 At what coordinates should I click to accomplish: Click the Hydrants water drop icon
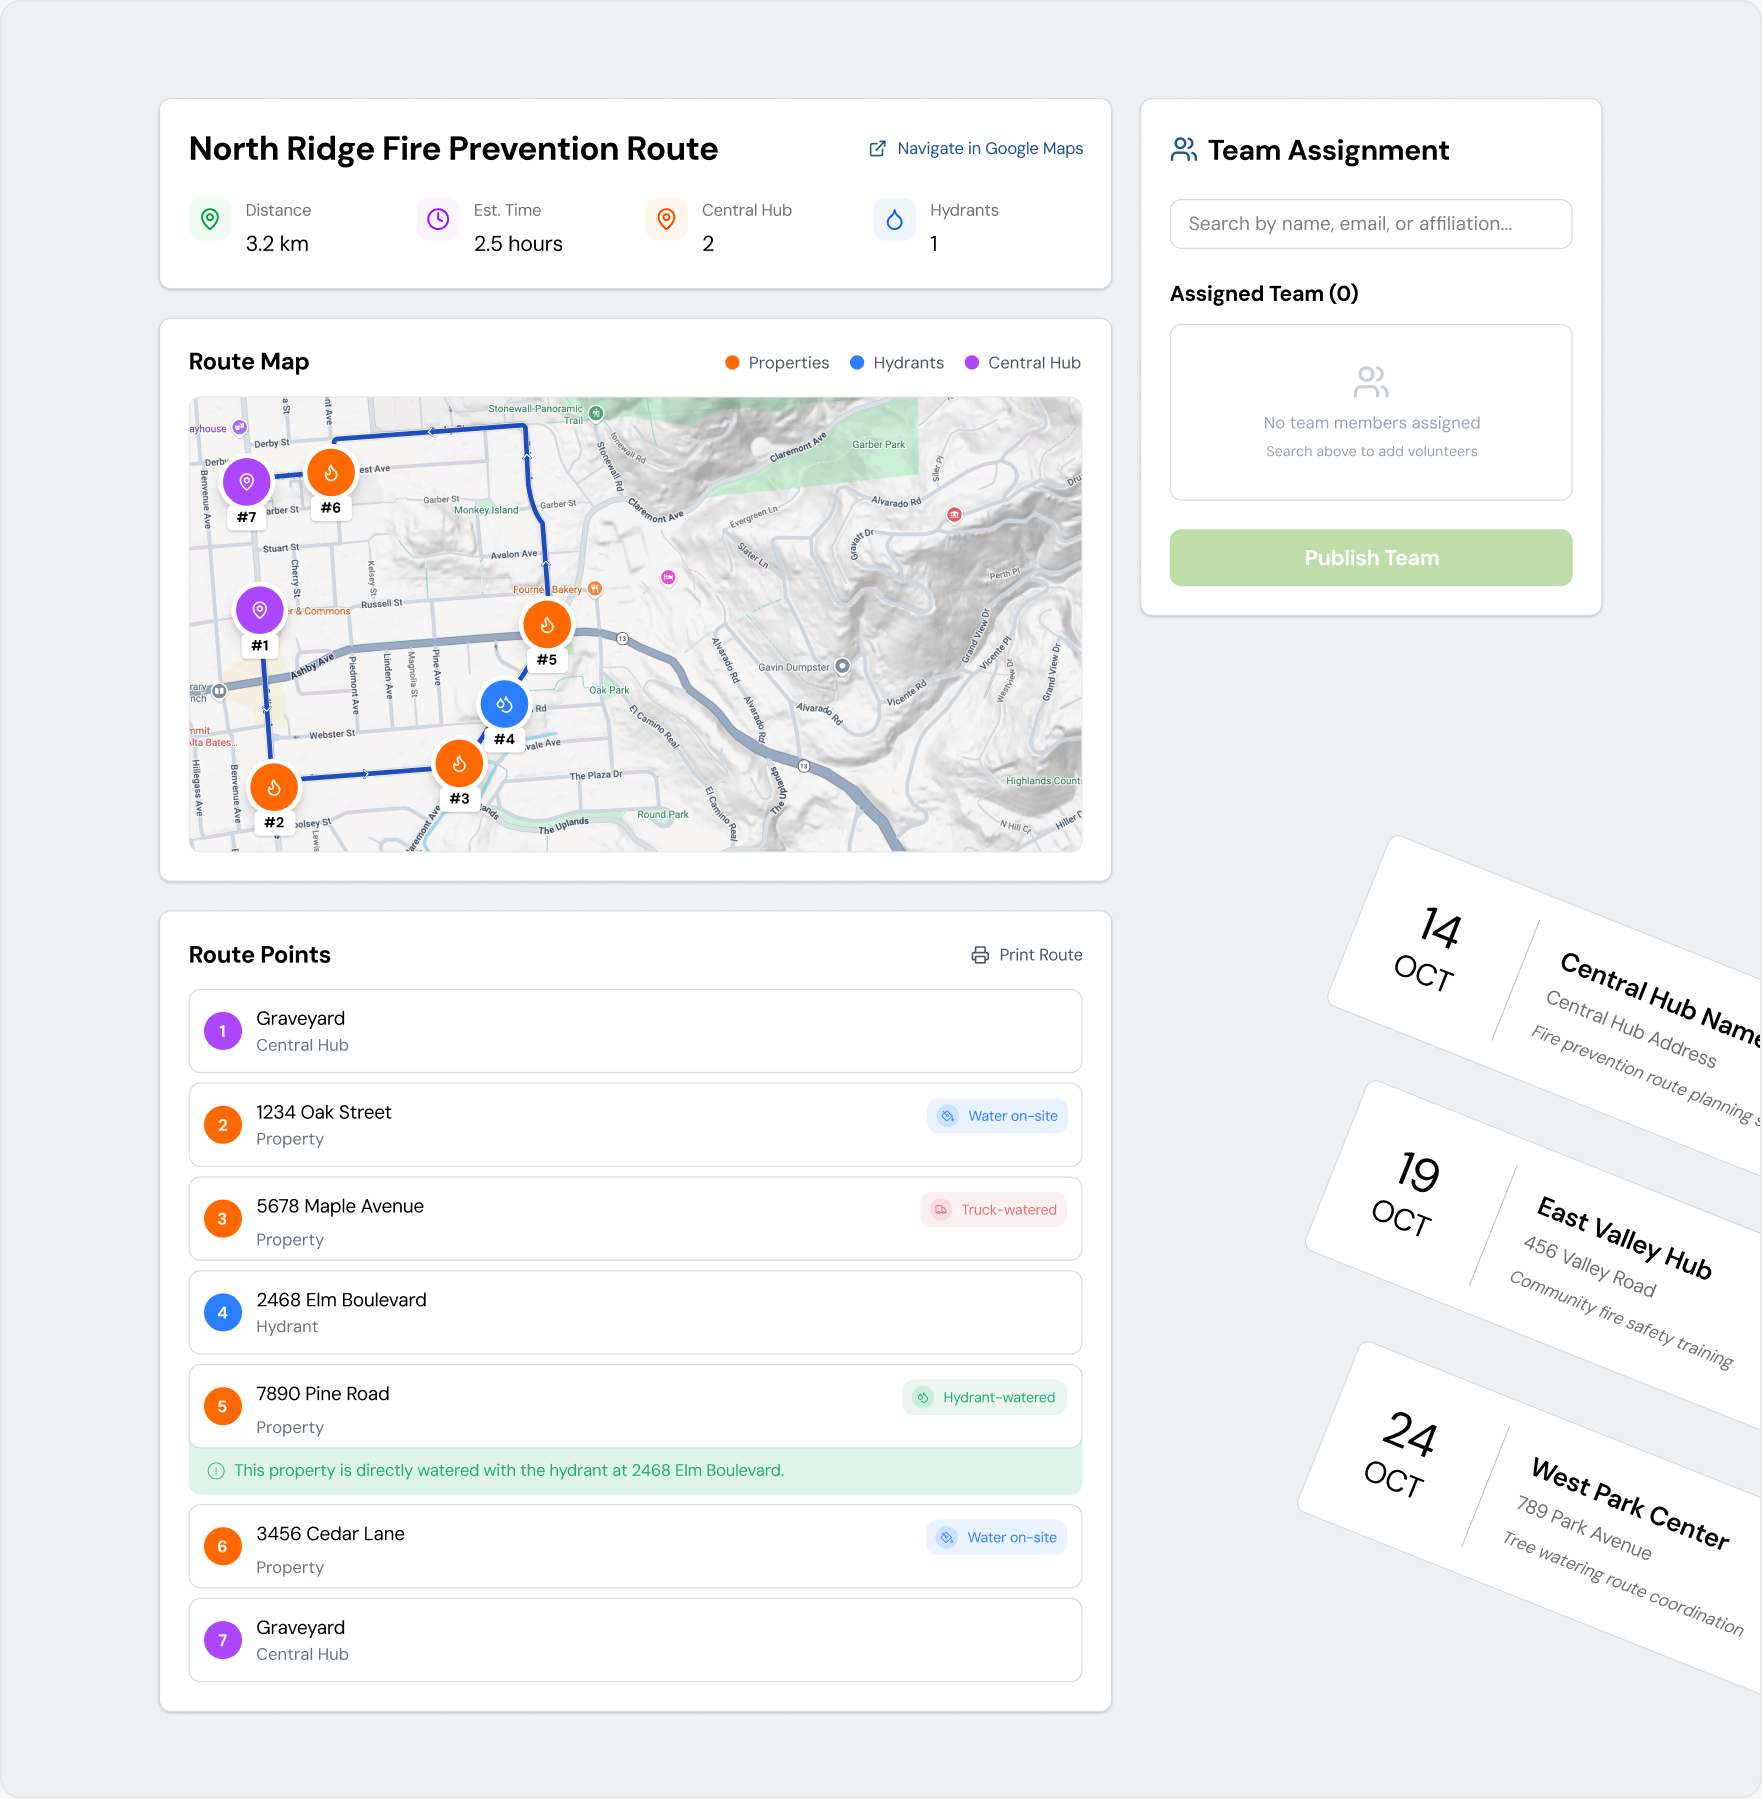(x=894, y=219)
